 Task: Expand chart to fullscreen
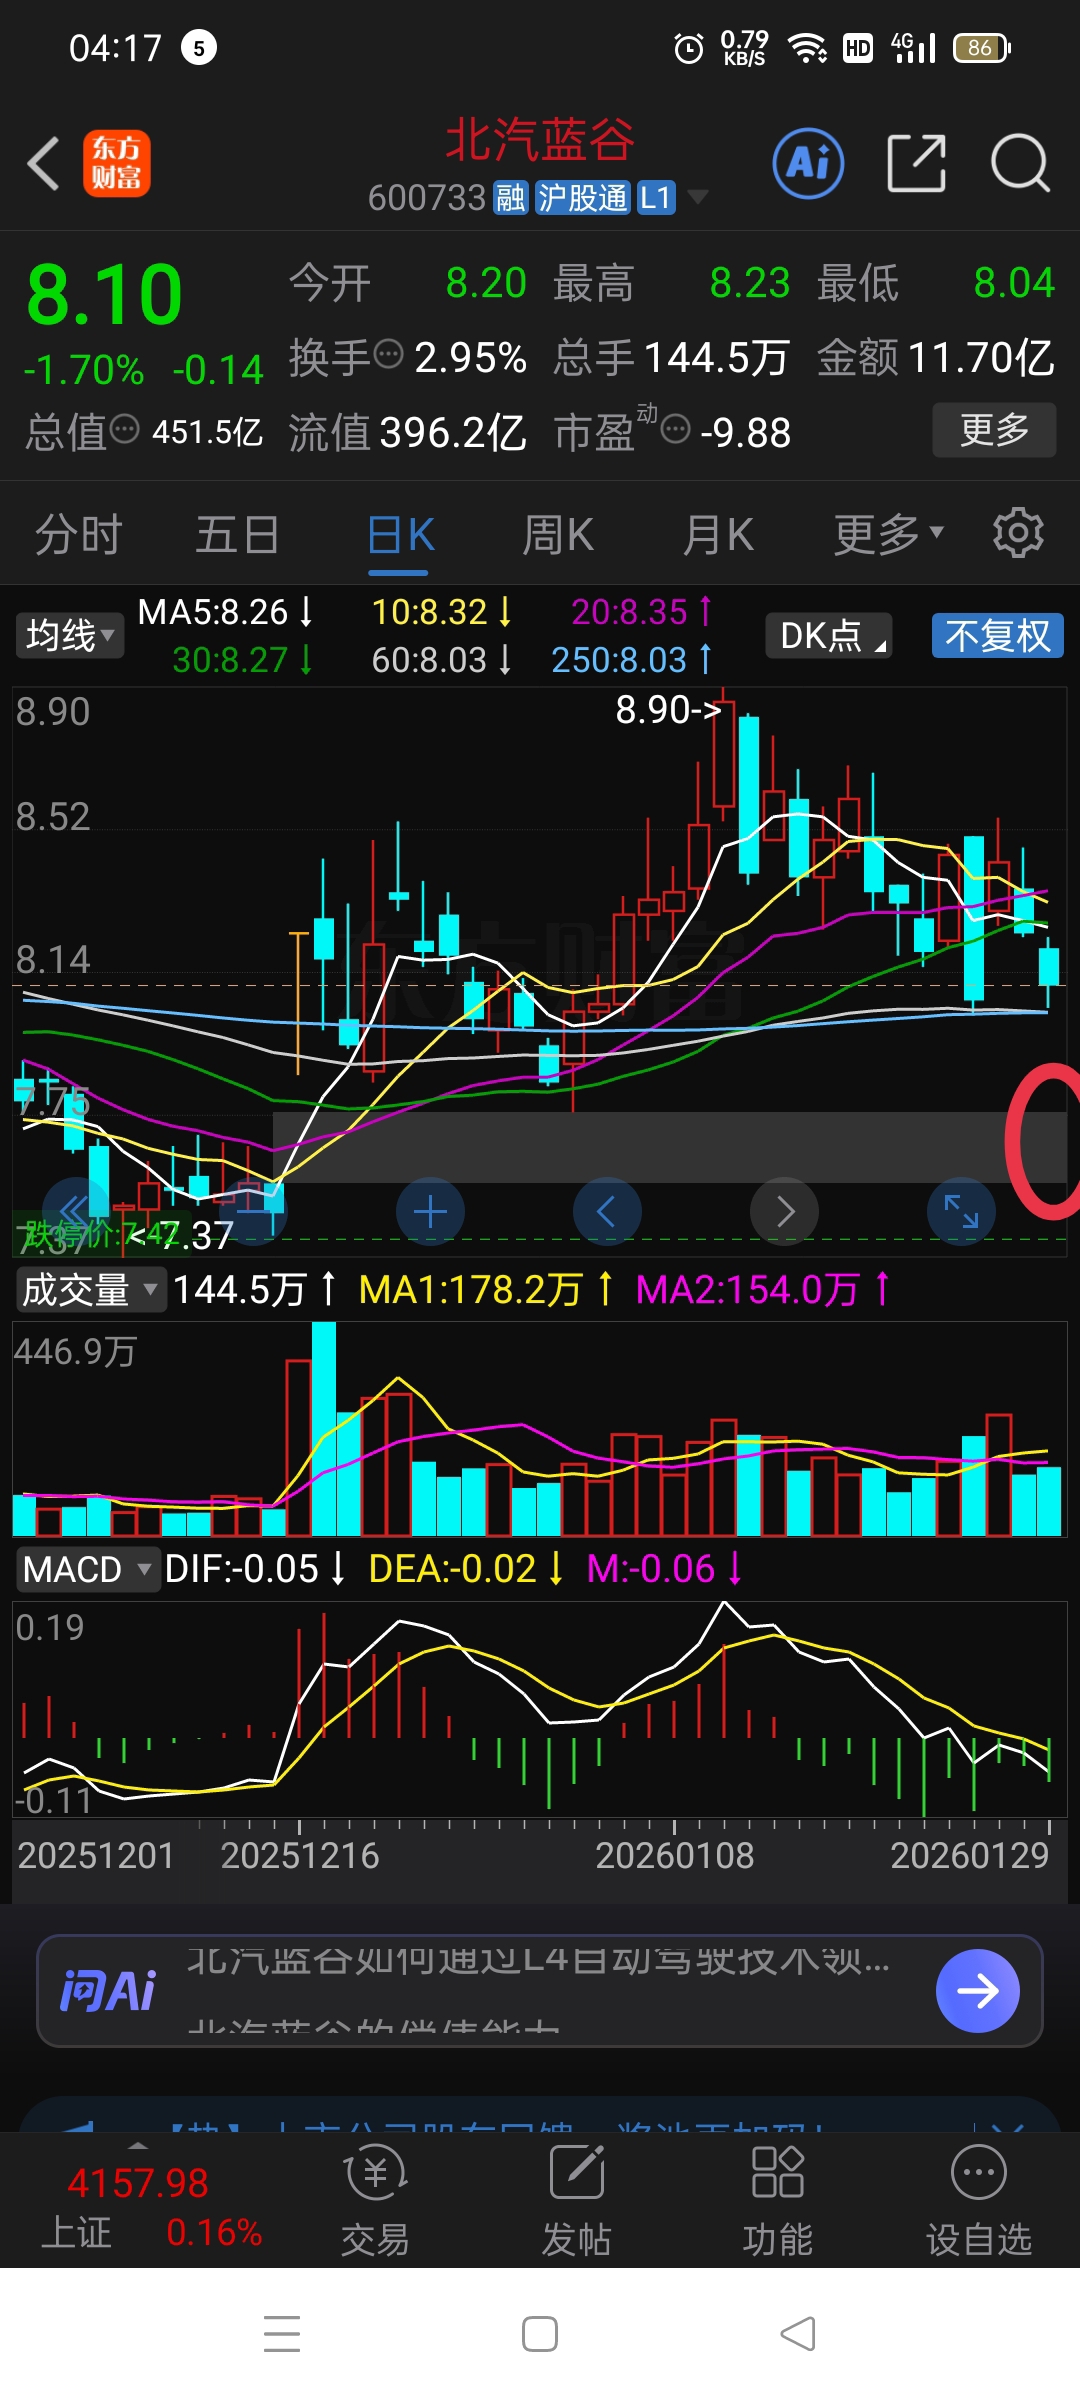[961, 1212]
